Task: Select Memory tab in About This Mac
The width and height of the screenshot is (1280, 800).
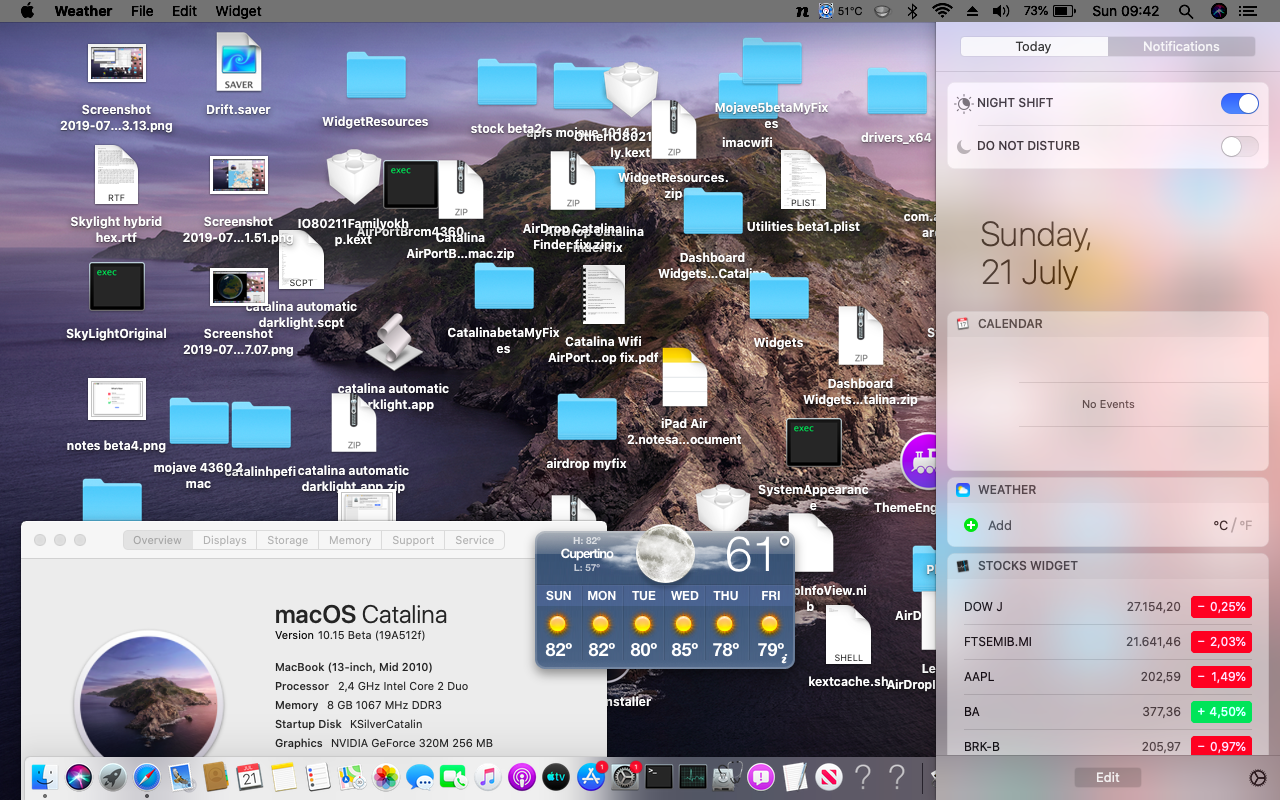Action: [x=350, y=540]
